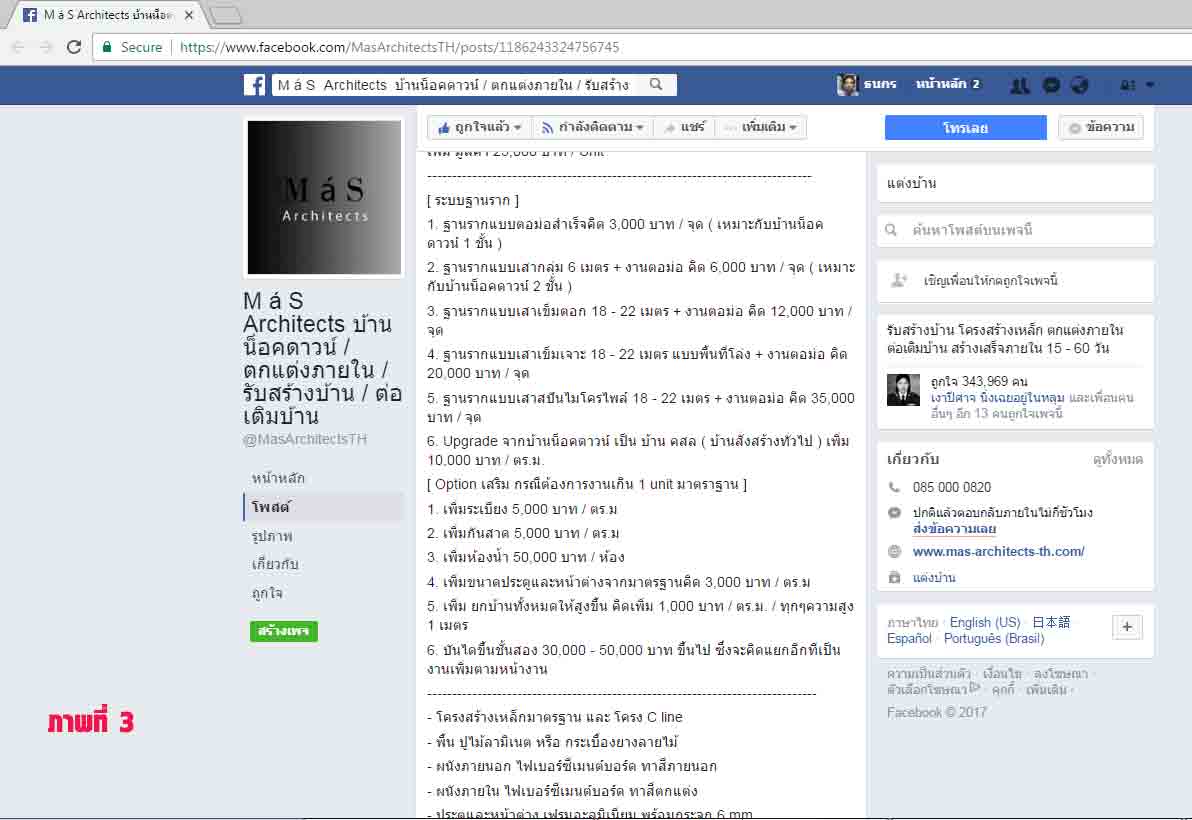Click เชิญเพื่อนให้กดถูกใจเพจนี้ invite field
This screenshot has width=1192, height=820.
click(x=1016, y=280)
